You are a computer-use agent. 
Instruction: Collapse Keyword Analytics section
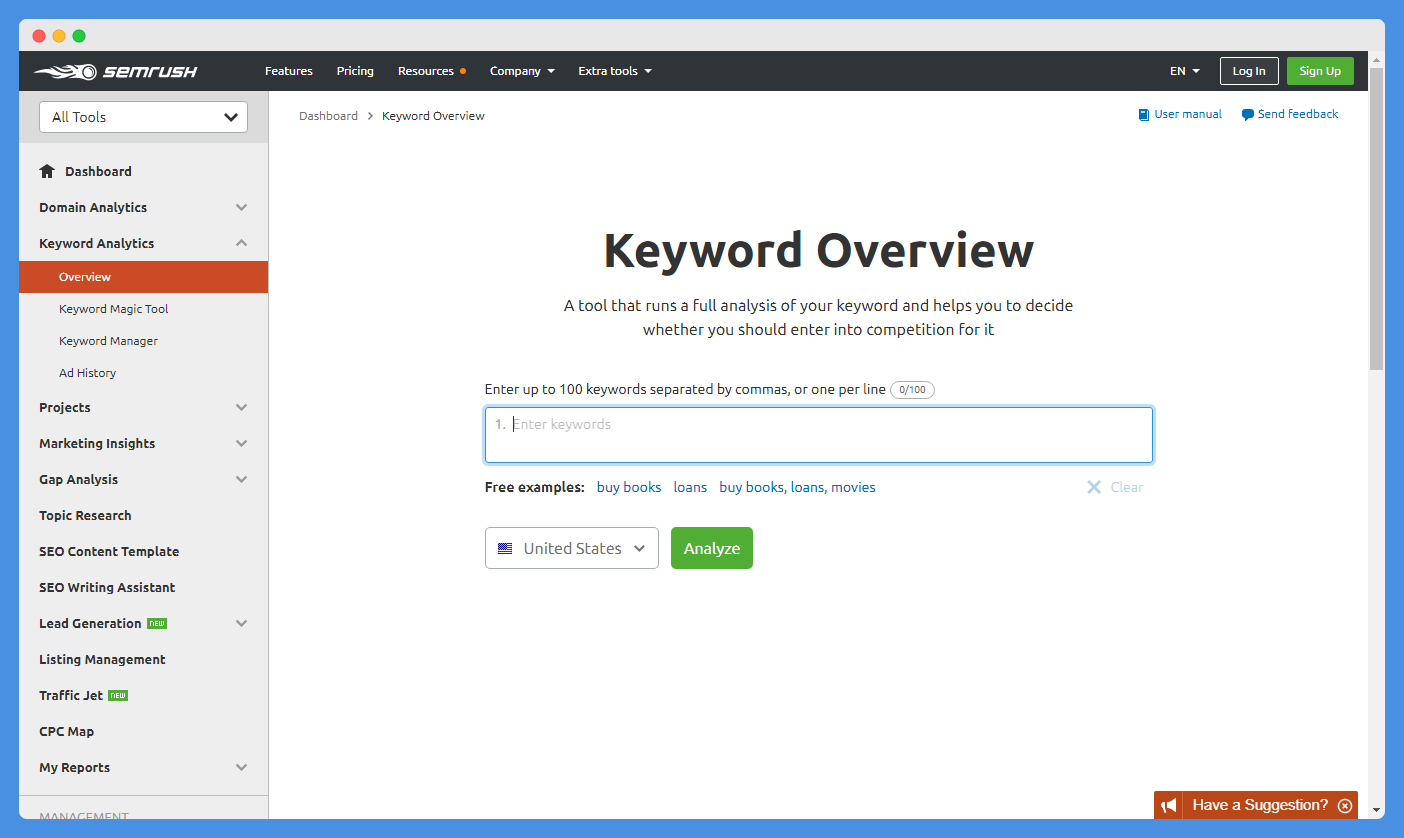click(x=241, y=243)
